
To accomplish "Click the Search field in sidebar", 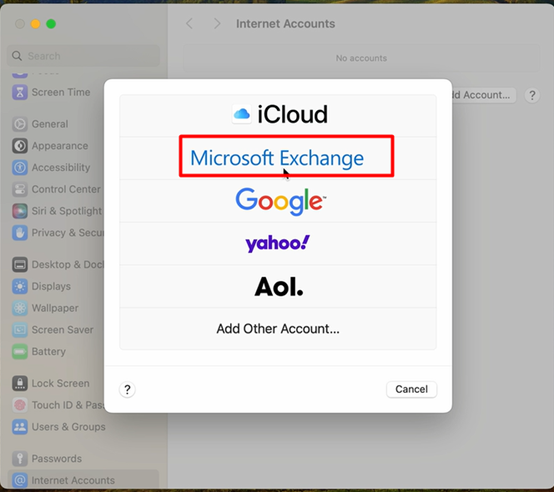I will tap(83, 56).
